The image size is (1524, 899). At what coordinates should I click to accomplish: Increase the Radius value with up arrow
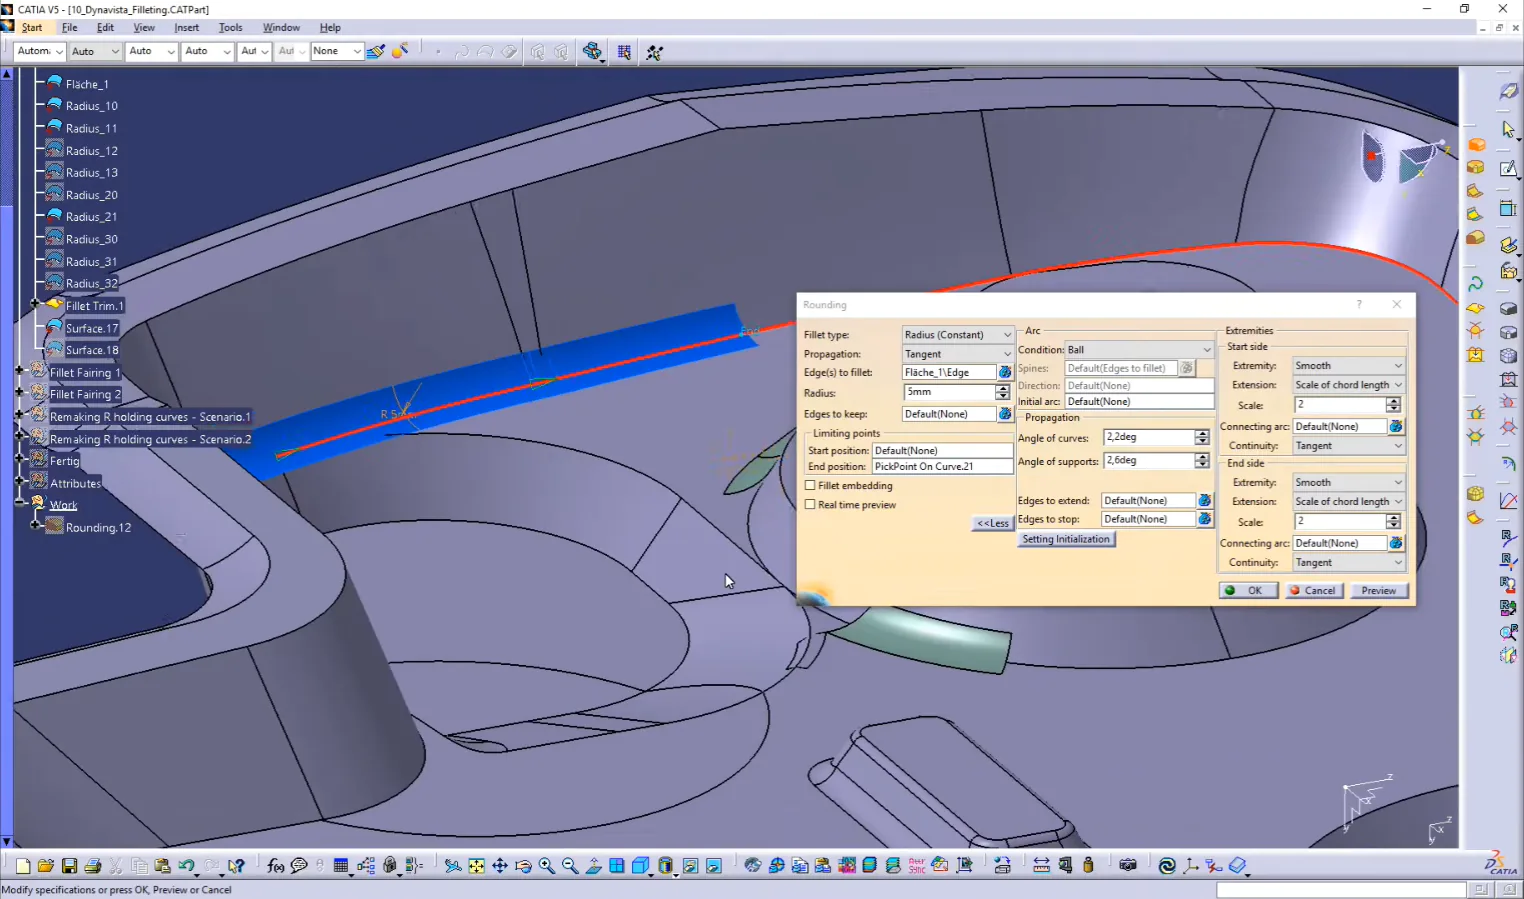coord(1003,389)
